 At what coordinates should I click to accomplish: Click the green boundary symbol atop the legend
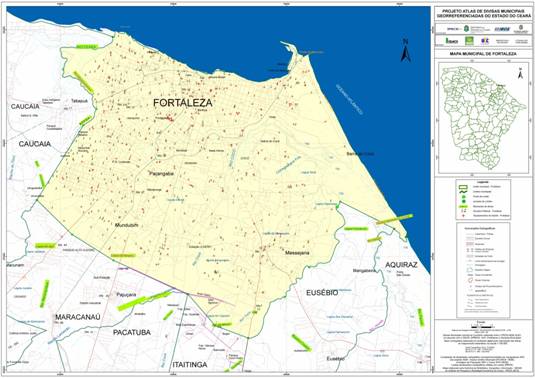(463, 187)
